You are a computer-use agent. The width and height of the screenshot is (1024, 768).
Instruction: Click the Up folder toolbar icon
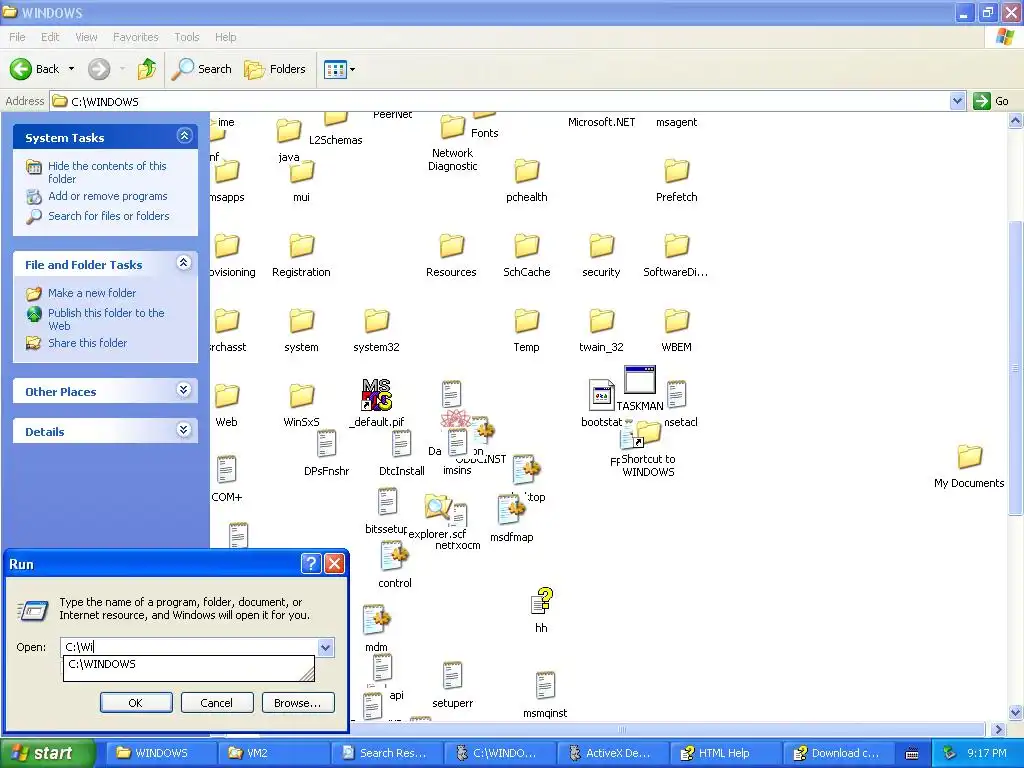tap(147, 69)
